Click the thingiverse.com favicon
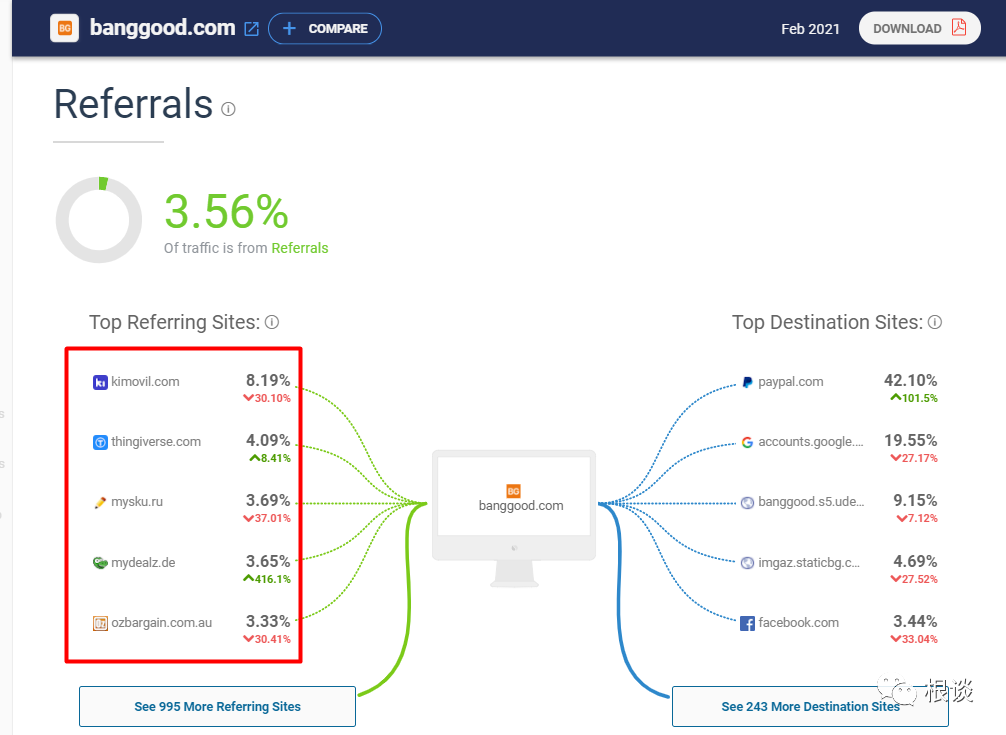1006x735 pixels. point(100,442)
